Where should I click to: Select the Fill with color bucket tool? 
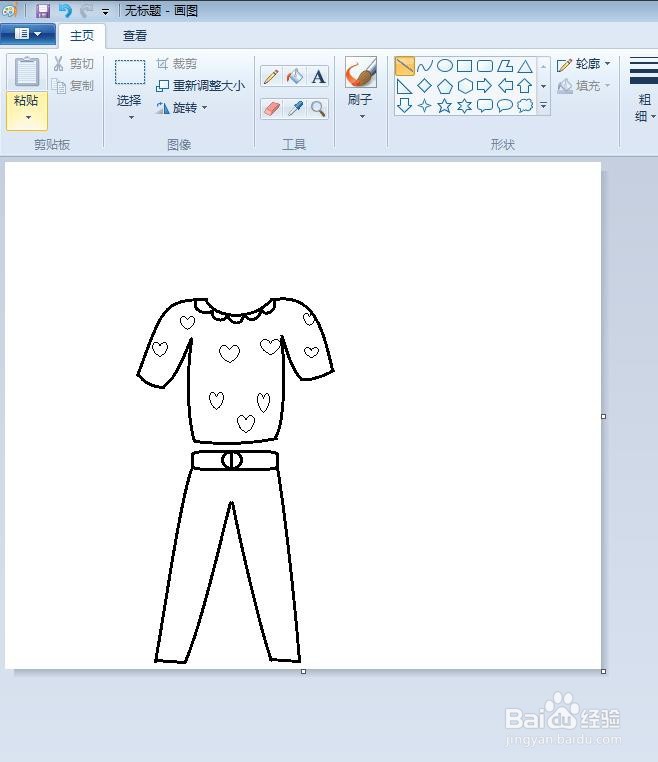(x=295, y=76)
